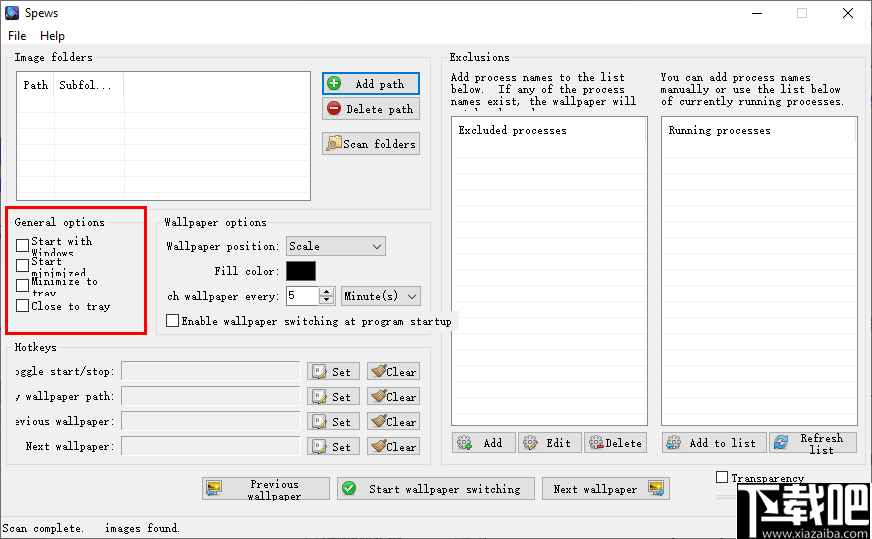872x539 pixels.
Task: Click the Add to list button label
Action: (722, 443)
